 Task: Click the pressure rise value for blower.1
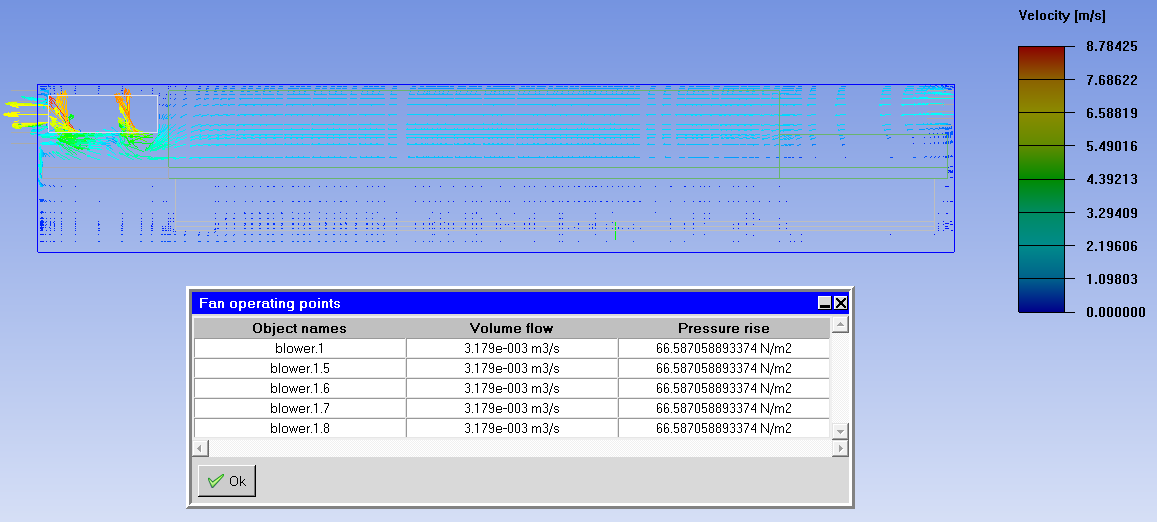[724, 348]
